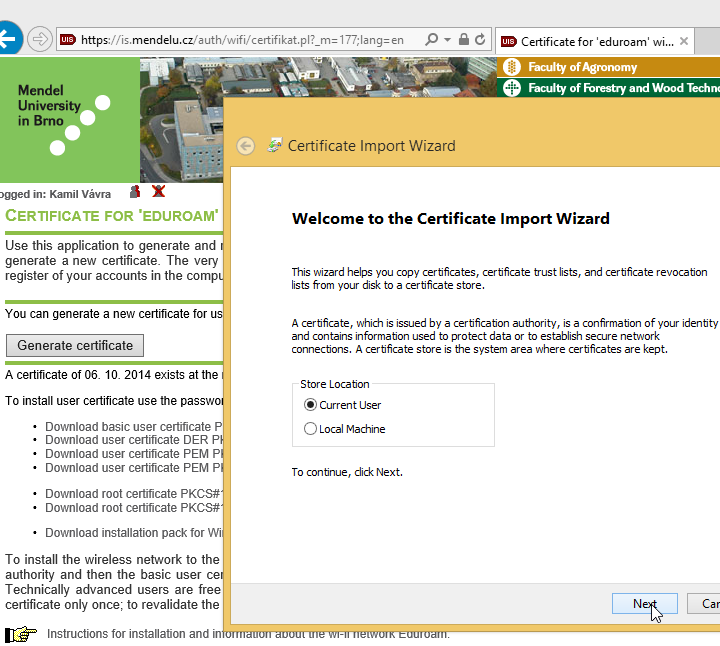Click the Faculty of Agronomy icon

pos(512,67)
